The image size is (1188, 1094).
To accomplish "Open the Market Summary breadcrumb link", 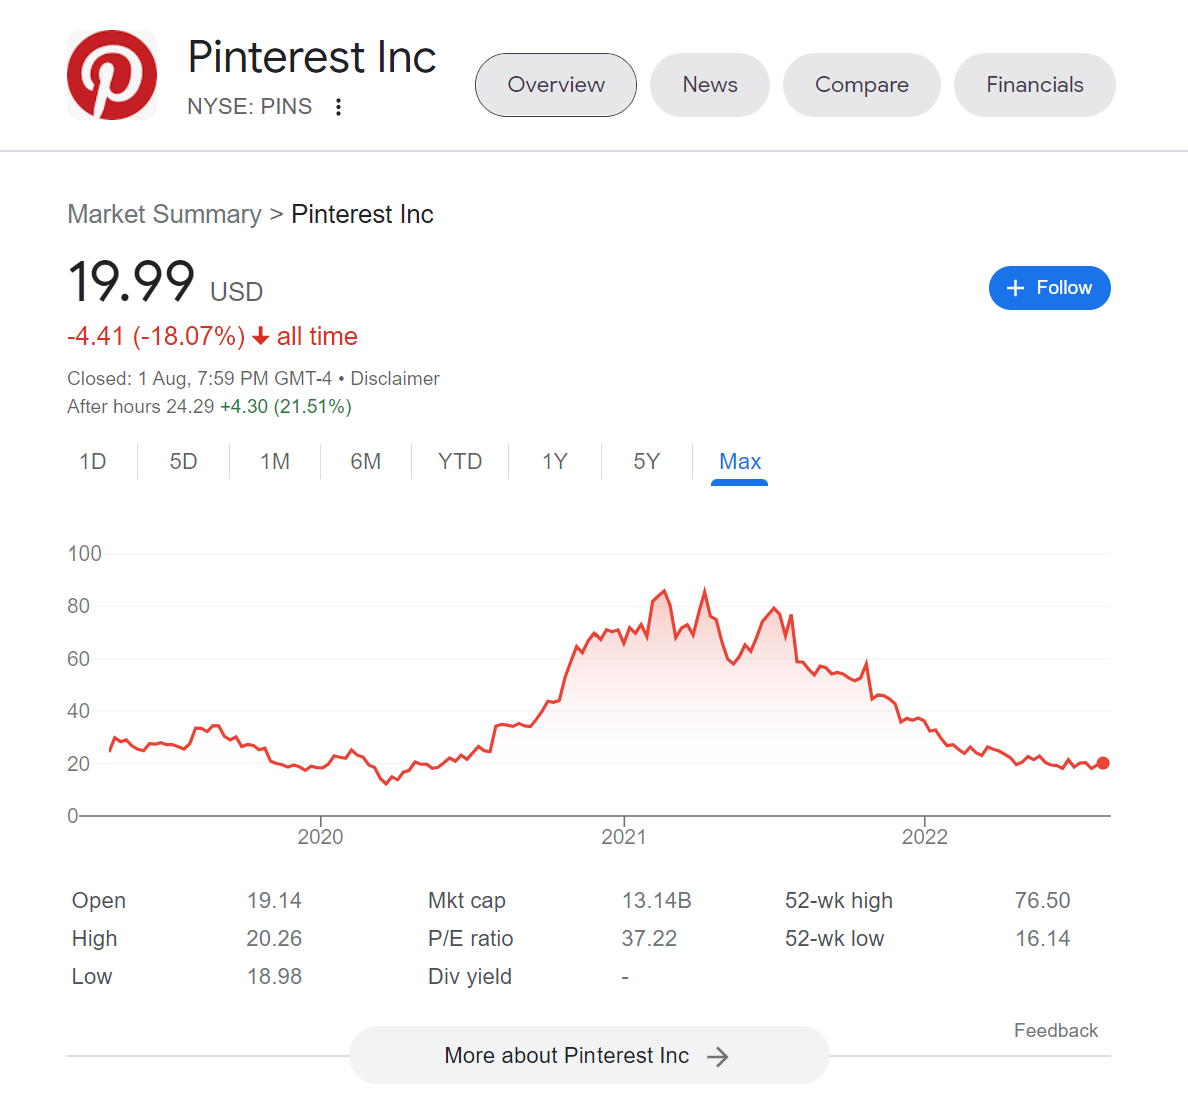I will pos(164,215).
